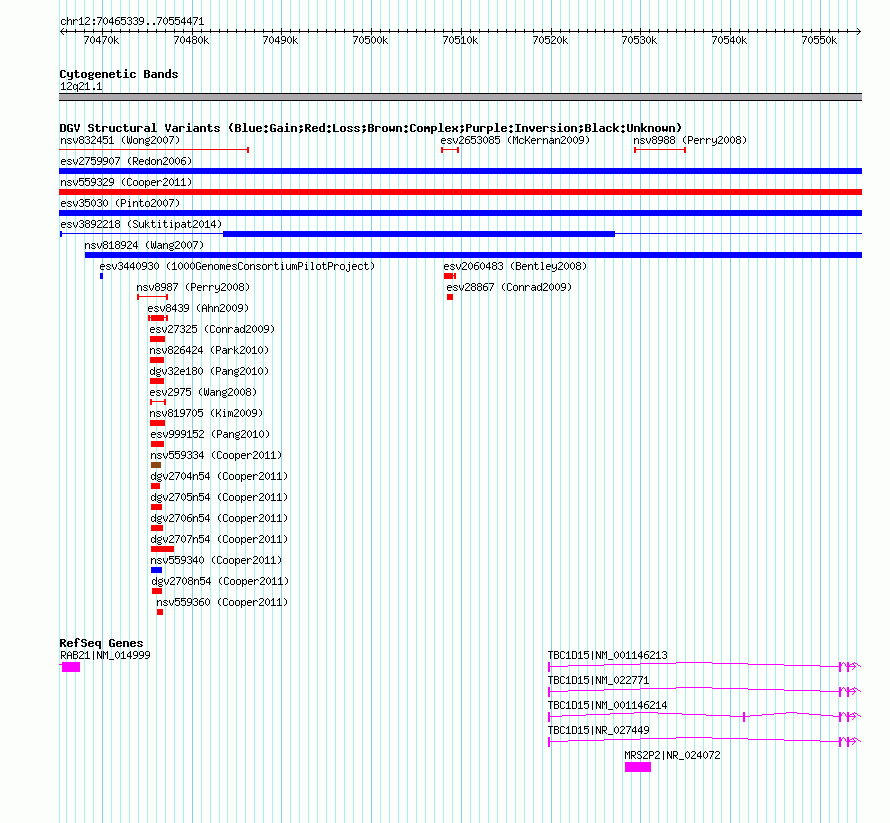Viewport: 890px width, 823px height.
Task: Click the thick blue esv3892218 segment
Action: pos(419,234)
